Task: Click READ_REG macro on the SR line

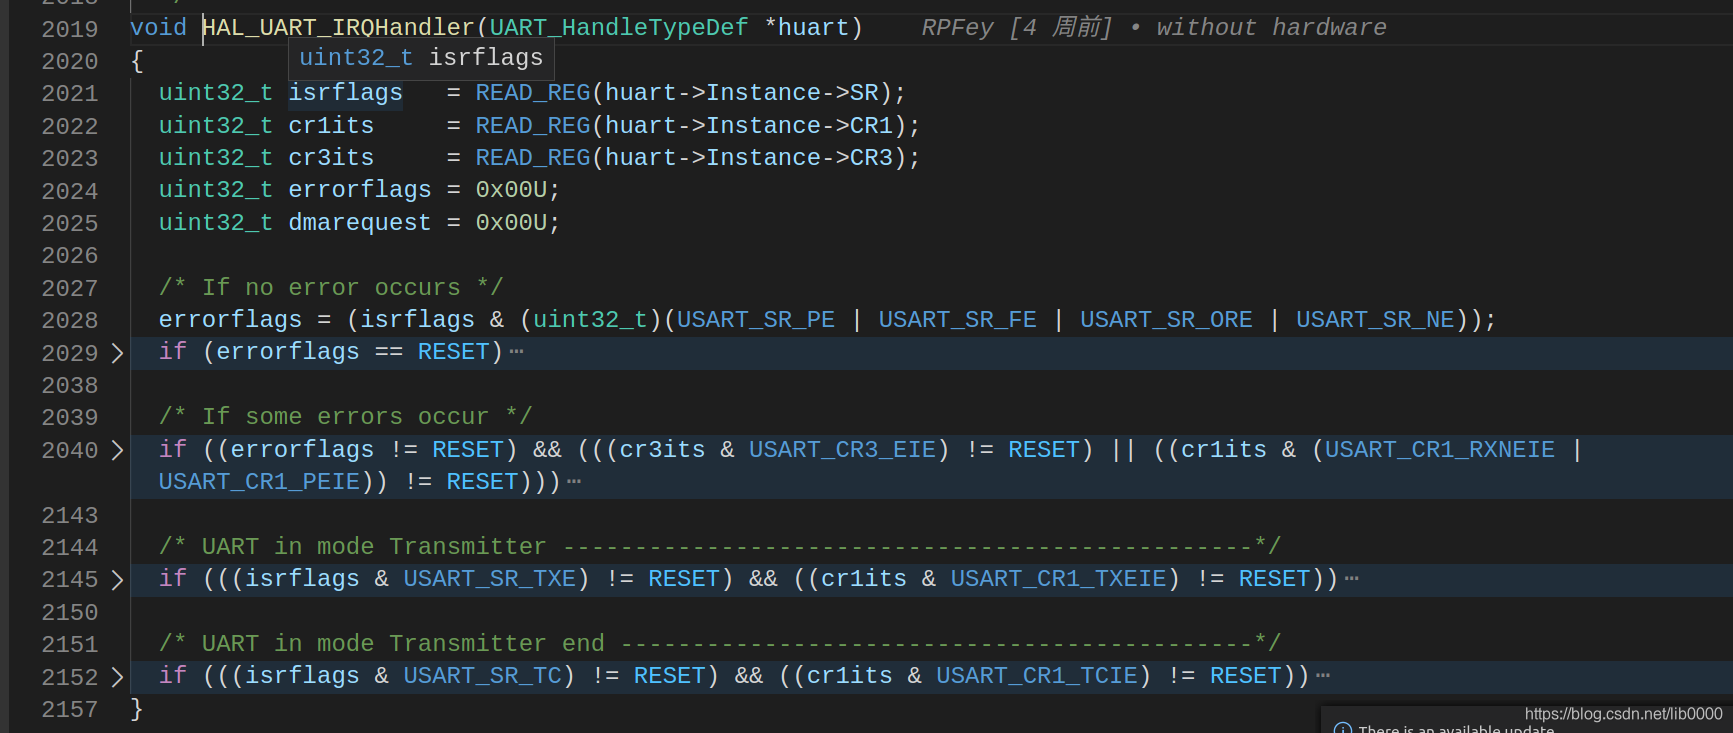Action: (533, 93)
